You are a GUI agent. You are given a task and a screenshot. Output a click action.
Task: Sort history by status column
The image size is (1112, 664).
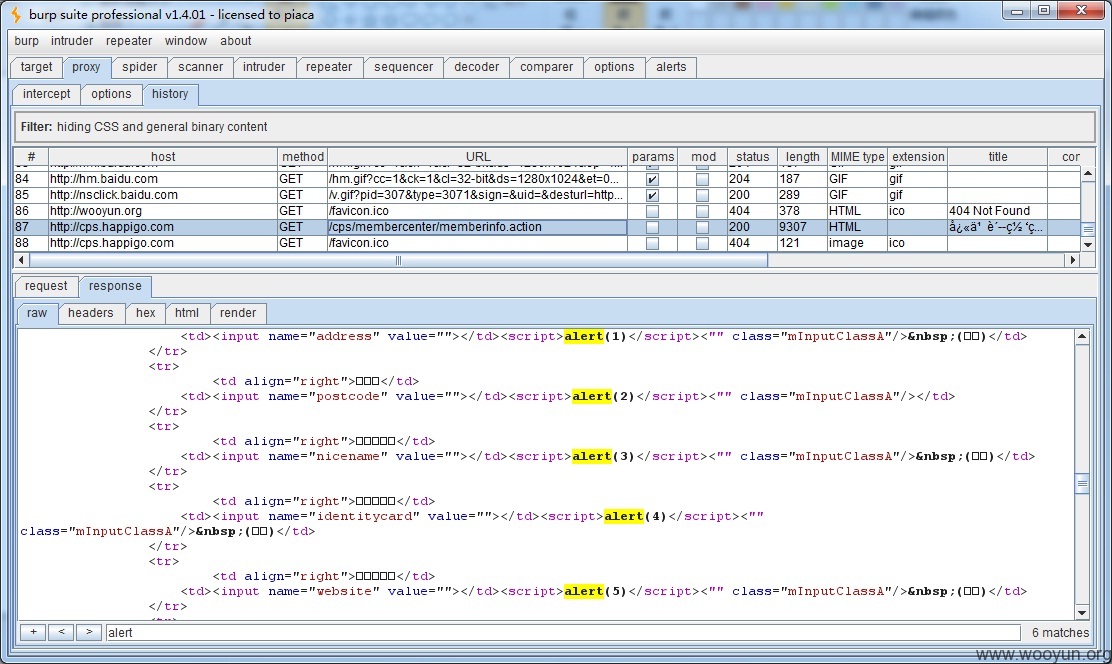pos(752,157)
